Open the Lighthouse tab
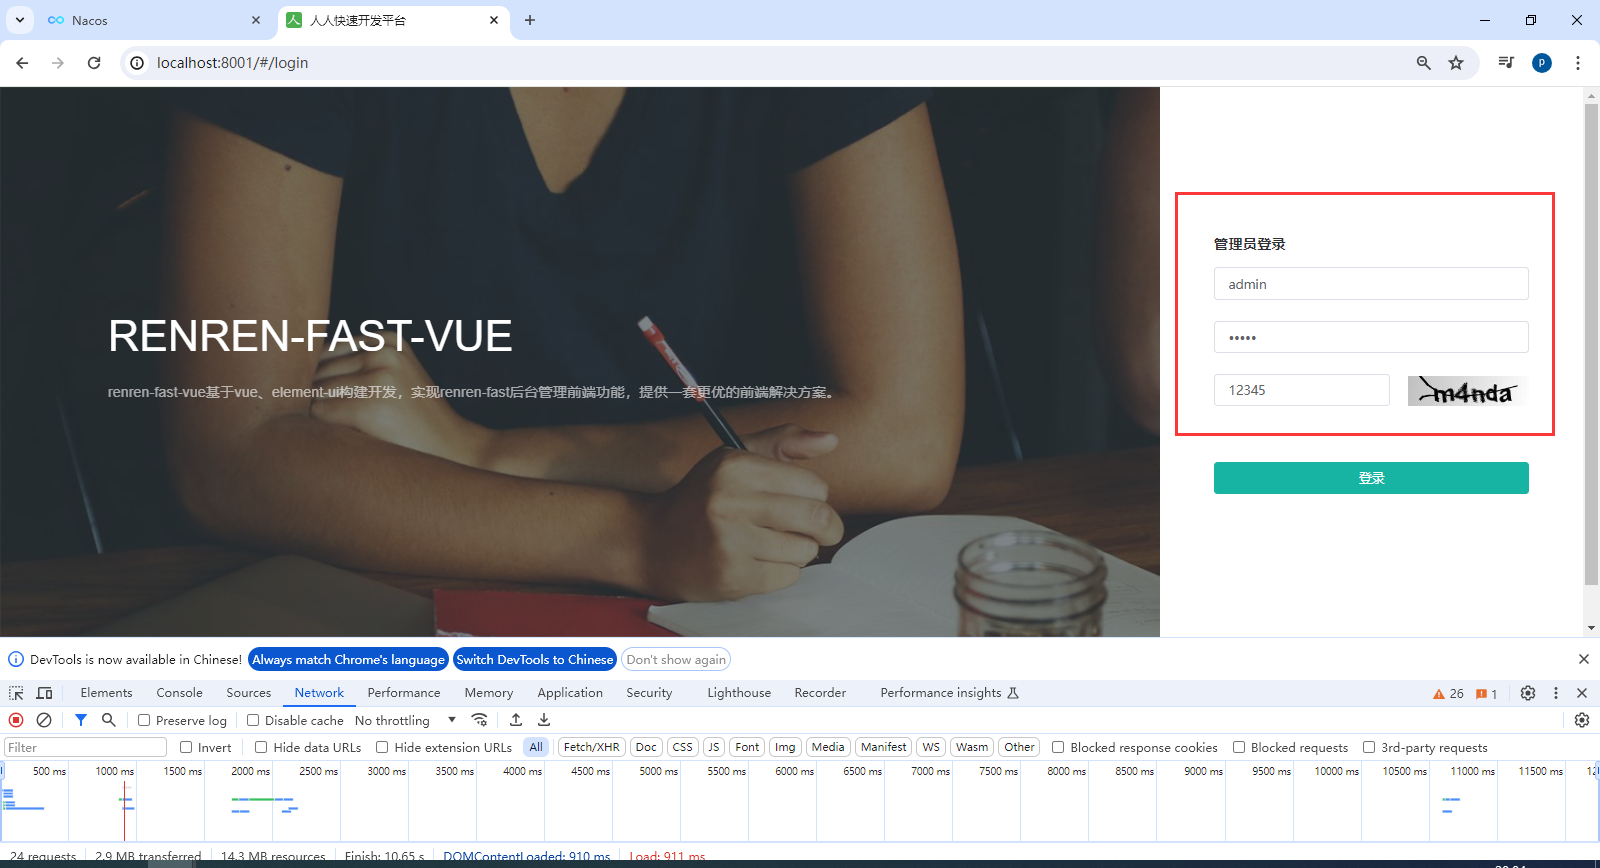Screen dimensions: 1600x868 (739, 693)
